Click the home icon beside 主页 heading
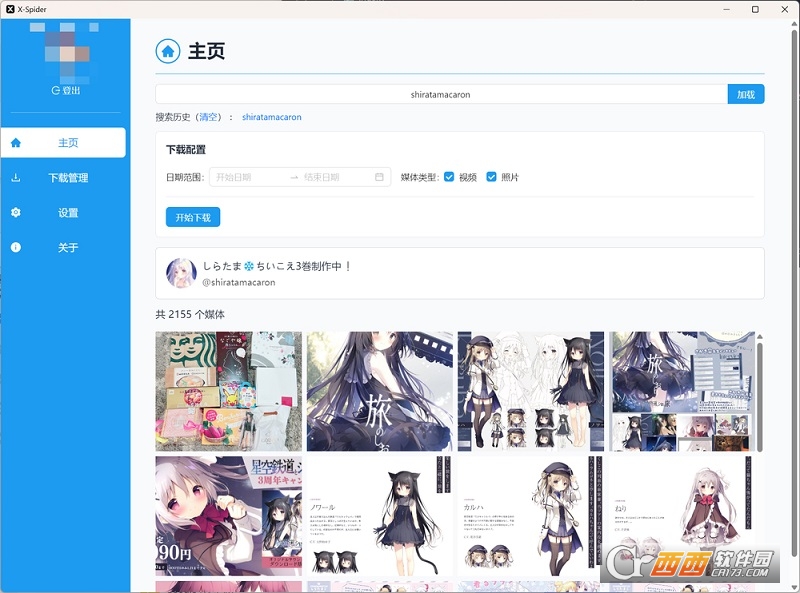The height and width of the screenshot is (593, 800). (168, 51)
